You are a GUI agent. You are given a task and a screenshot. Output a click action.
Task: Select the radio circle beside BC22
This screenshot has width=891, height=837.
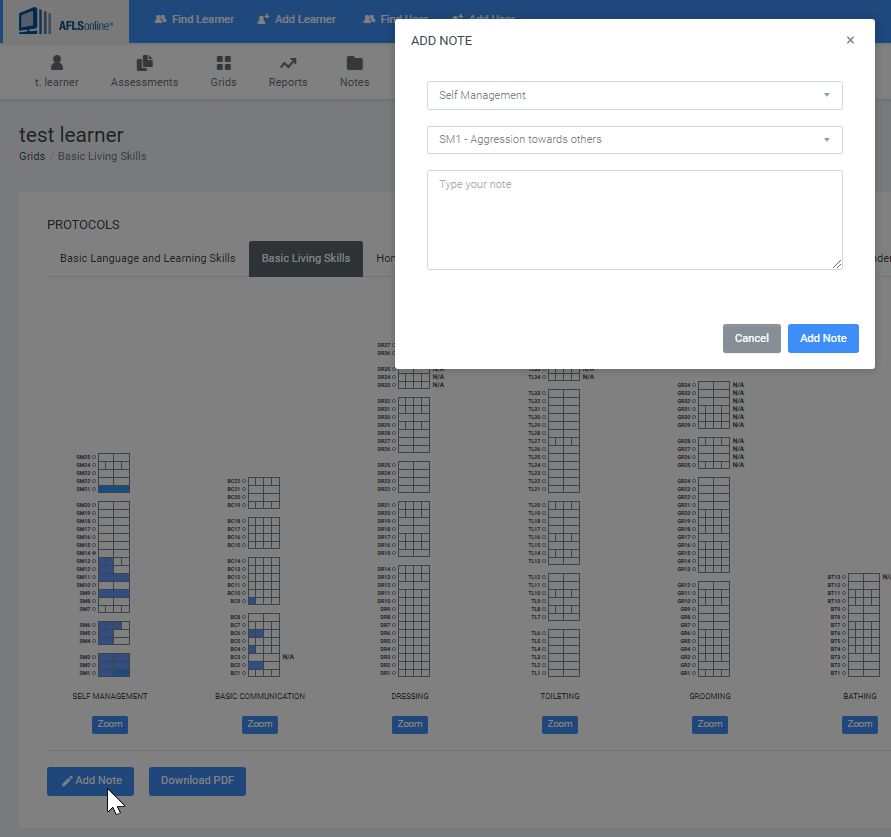click(x=244, y=481)
